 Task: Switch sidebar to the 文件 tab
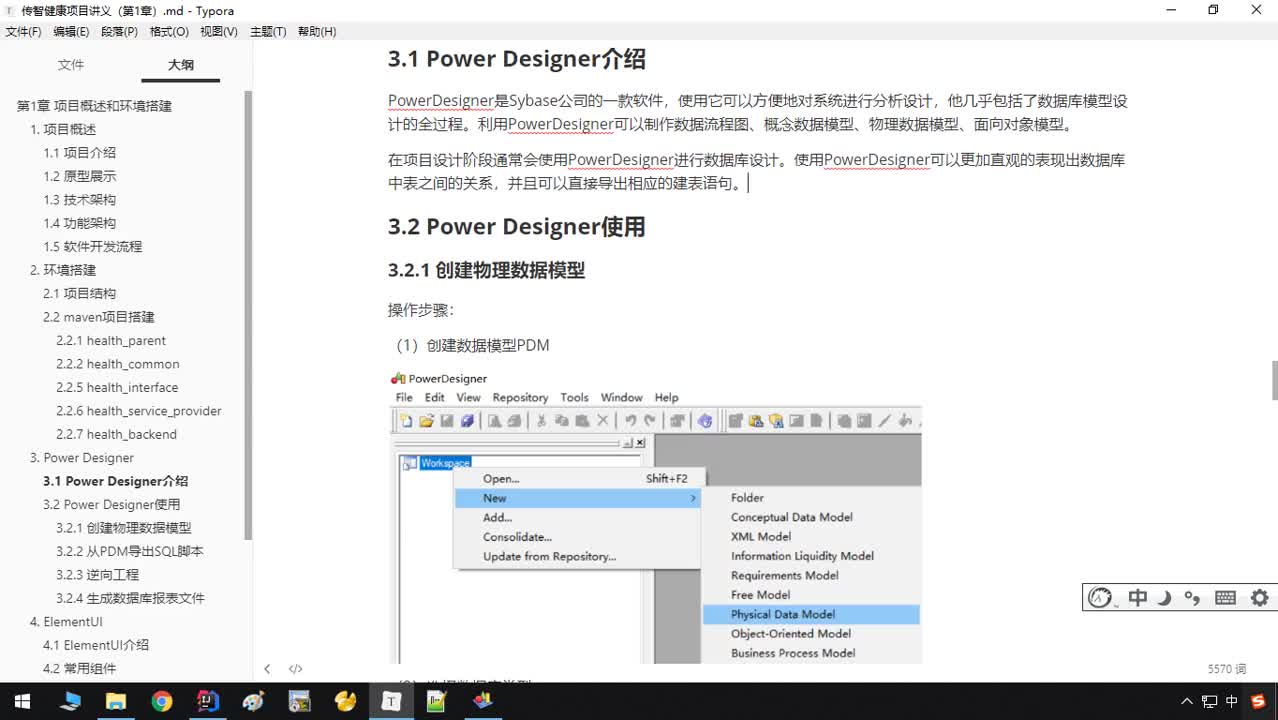point(71,65)
